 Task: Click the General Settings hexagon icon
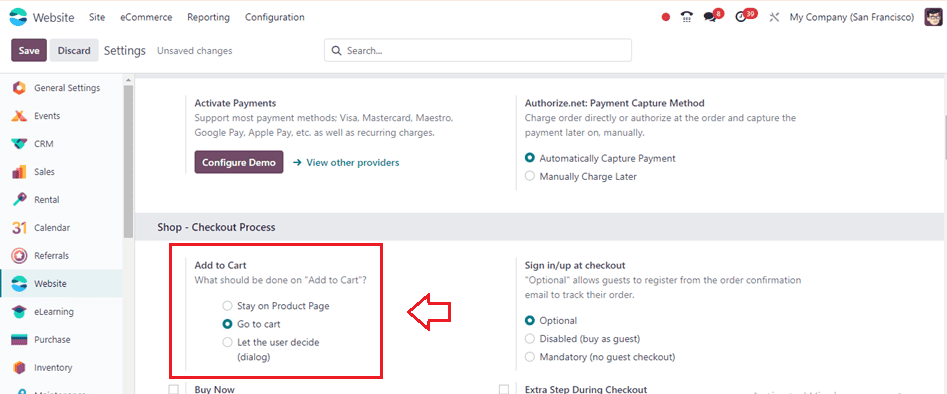pos(19,88)
